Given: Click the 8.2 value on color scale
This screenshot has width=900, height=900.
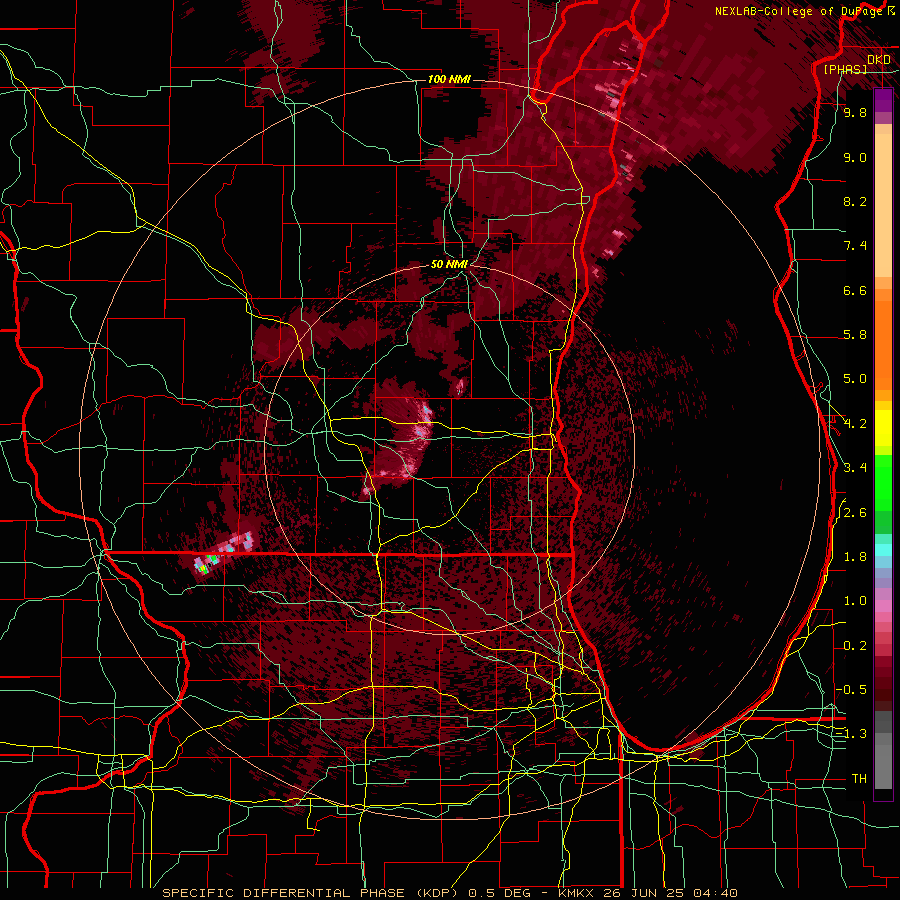Looking at the screenshot, I should 855,201.
